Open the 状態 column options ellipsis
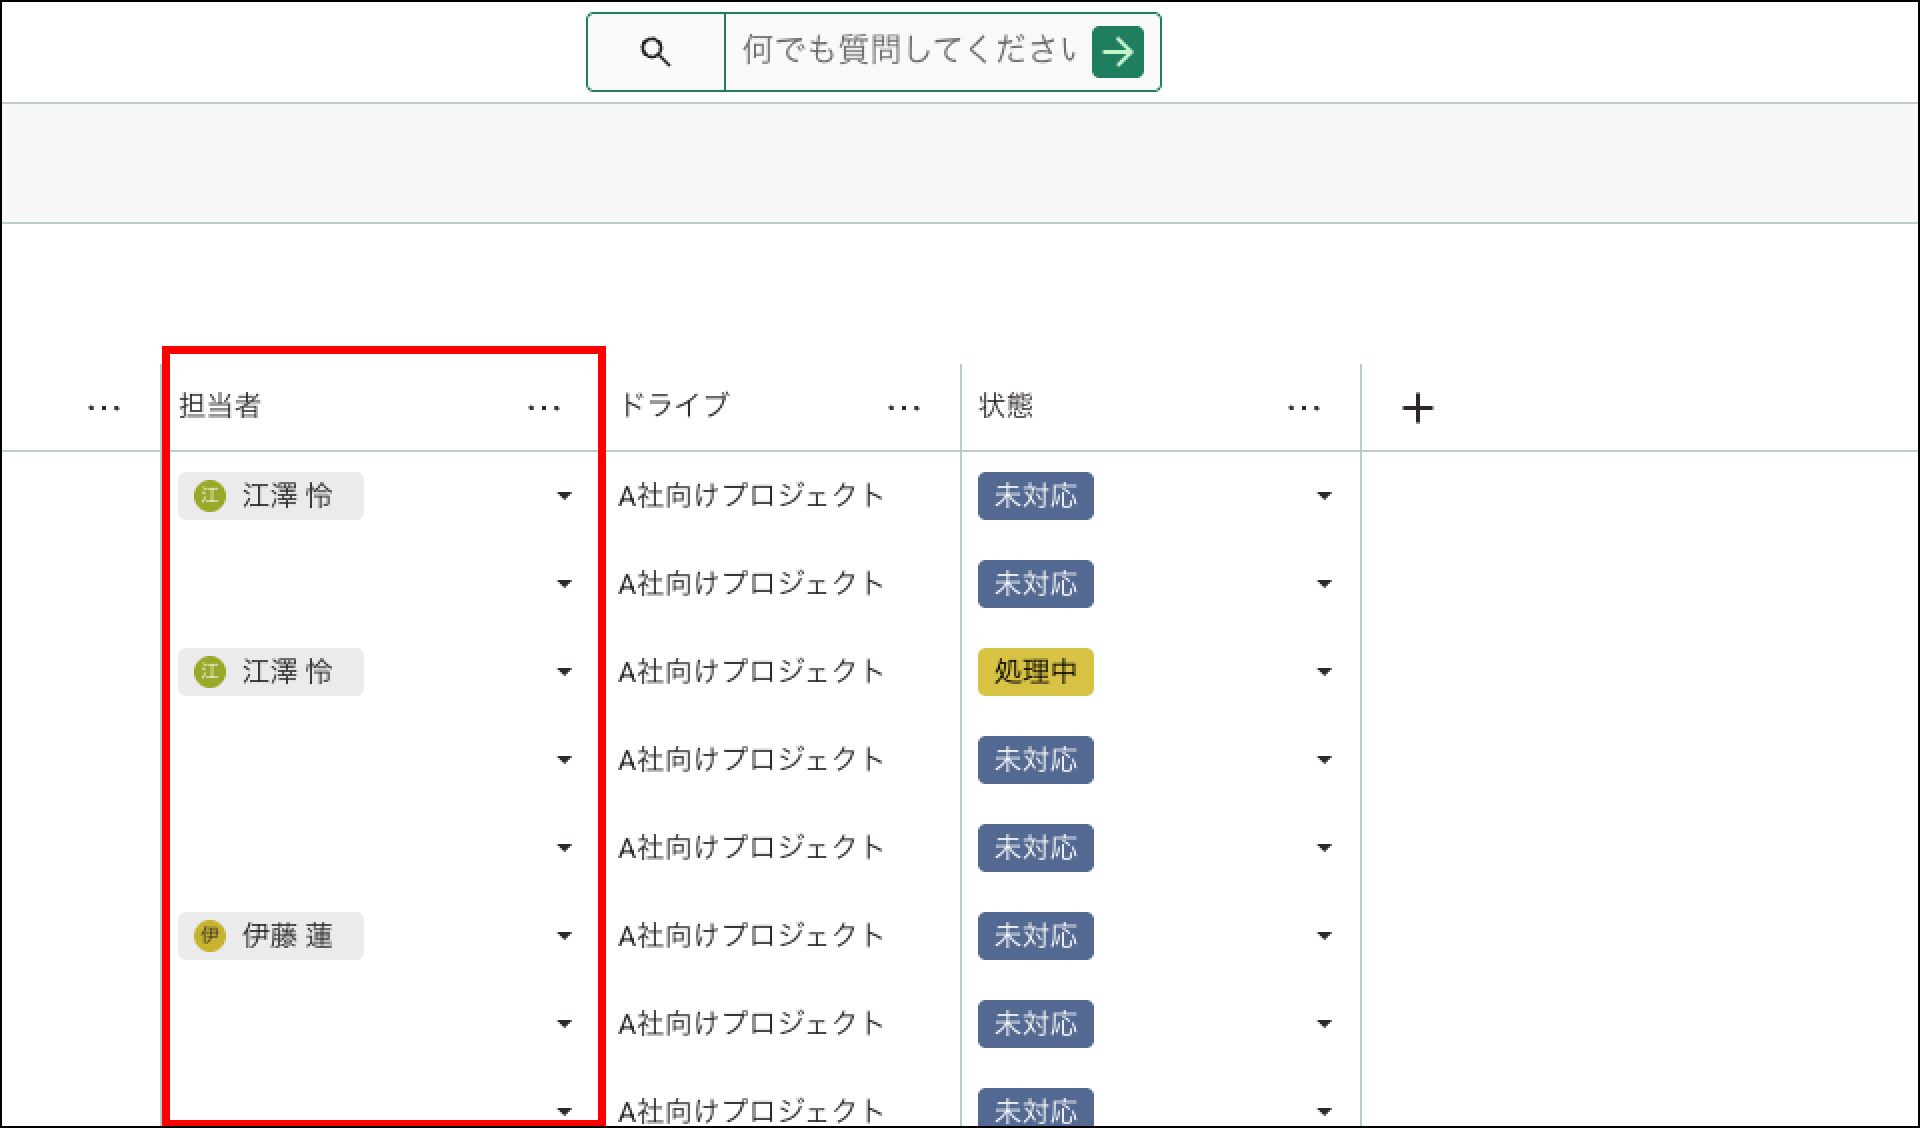 tap(1304, 408)
